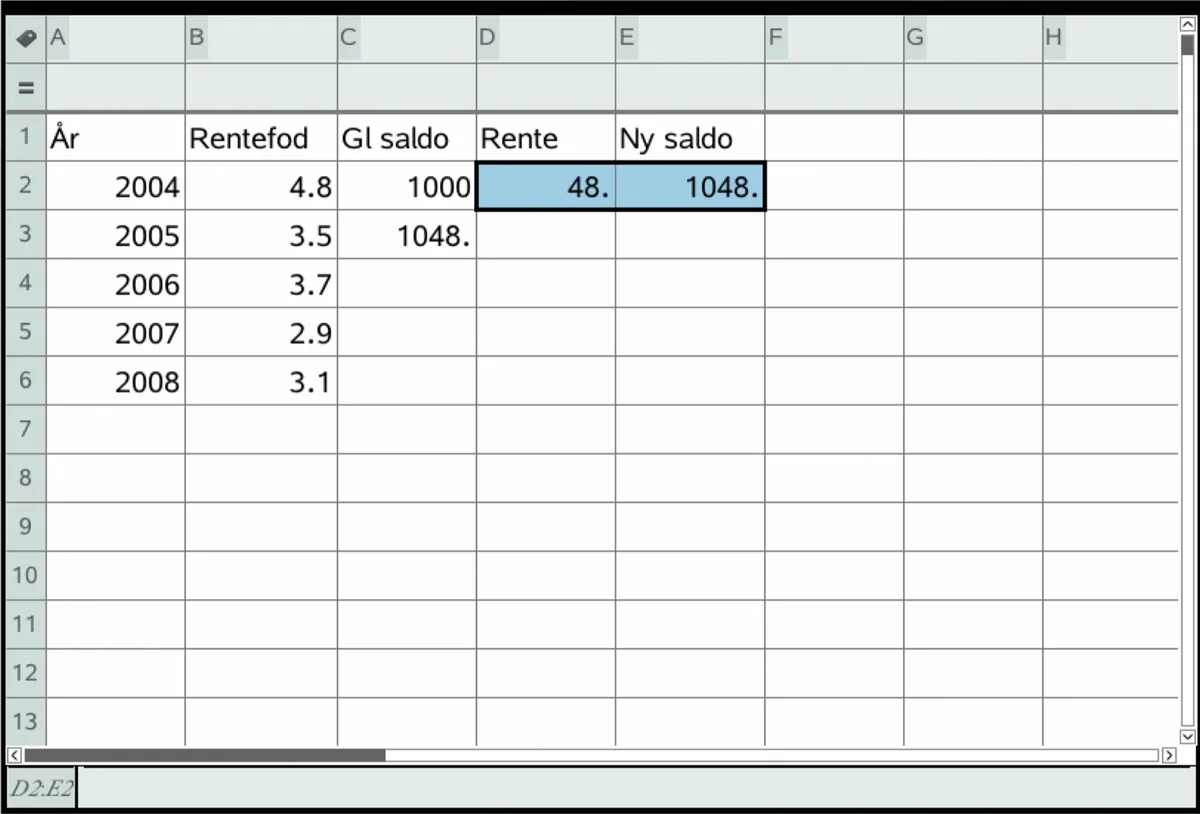The width and height of the screenshot is (1200, 814).
Task: Click the 'Ny saldo' cell
Action: click(x=690, y=138)
